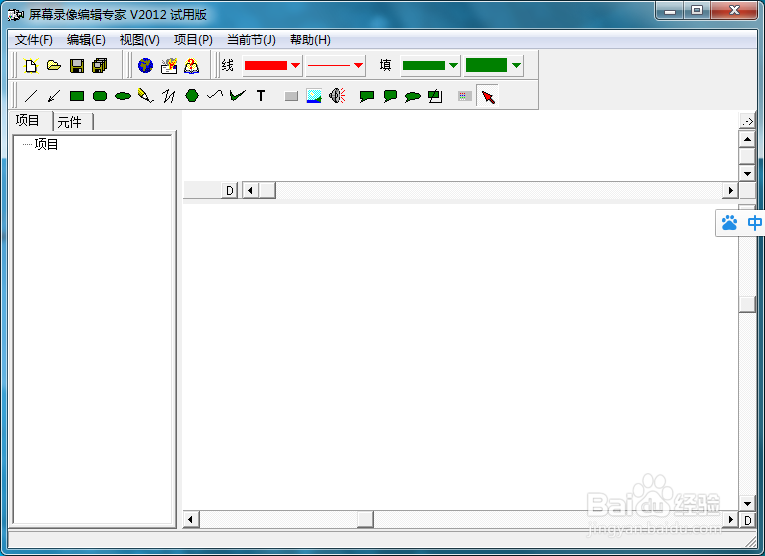
Task: Switch to the 项目 tab
Action: pos(28,120)
